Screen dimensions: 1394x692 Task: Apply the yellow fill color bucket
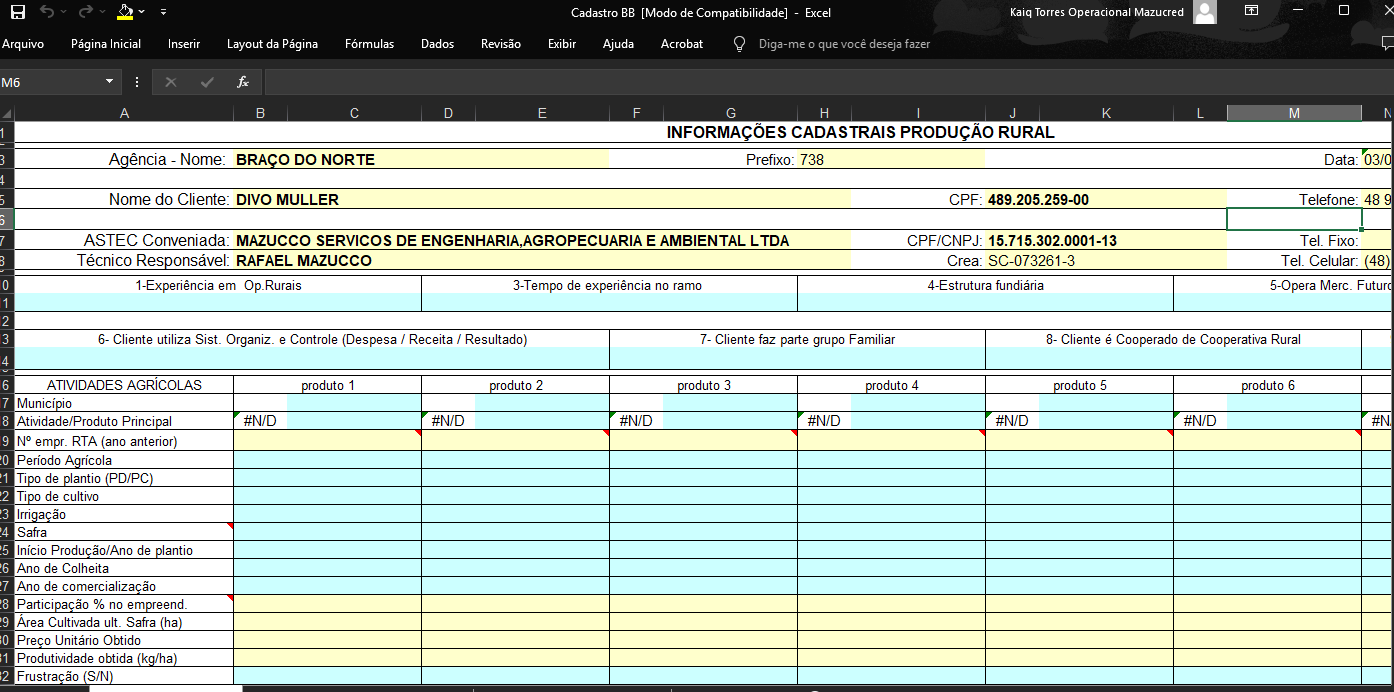coord(124,12)
